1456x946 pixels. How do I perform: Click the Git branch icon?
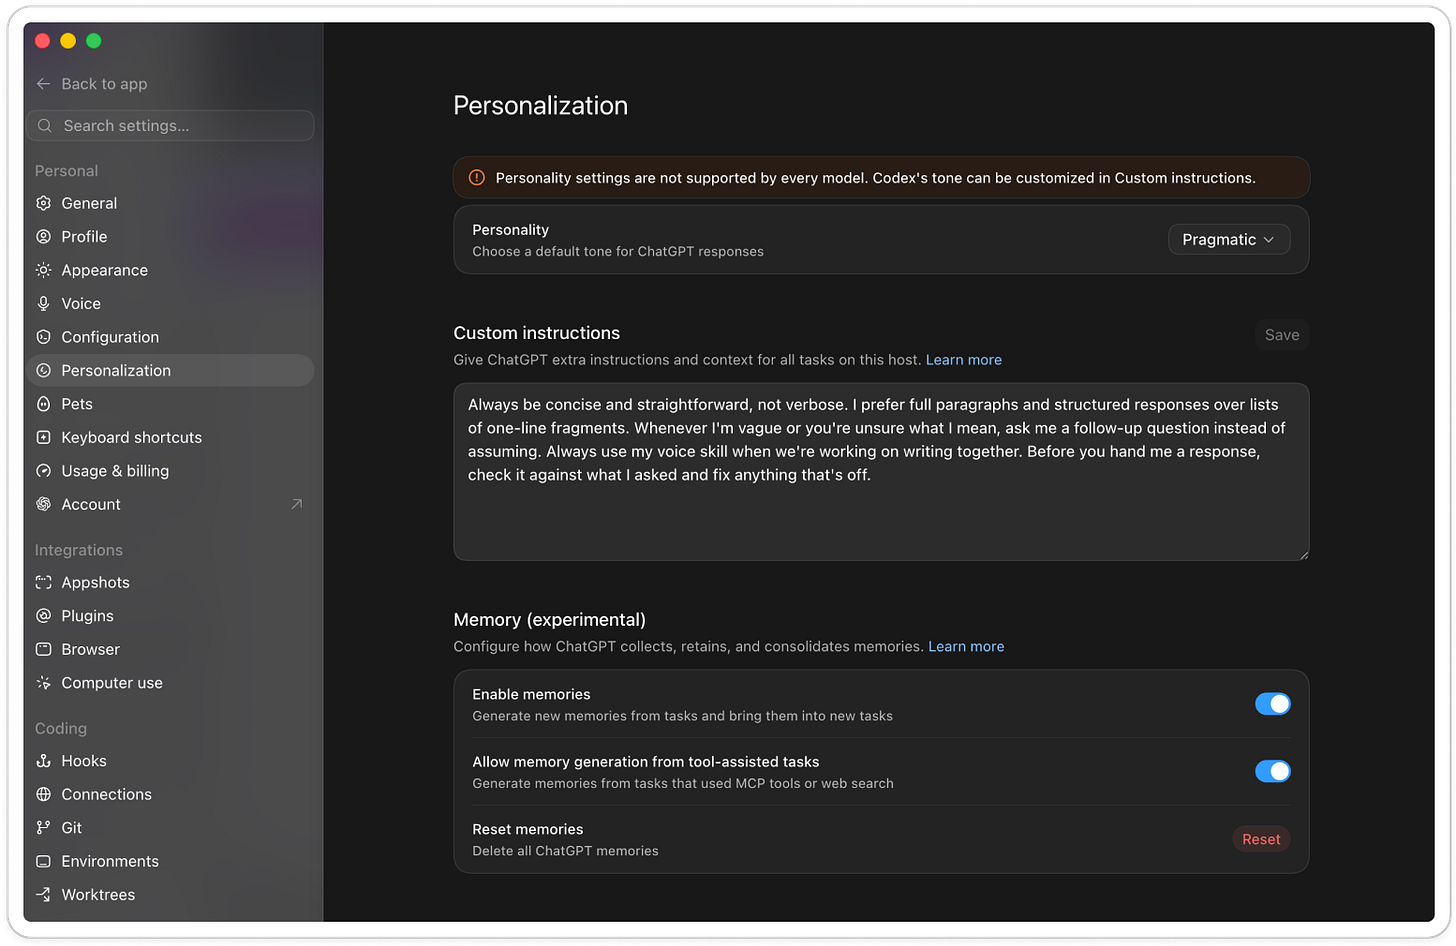click(x=43, y=828)
